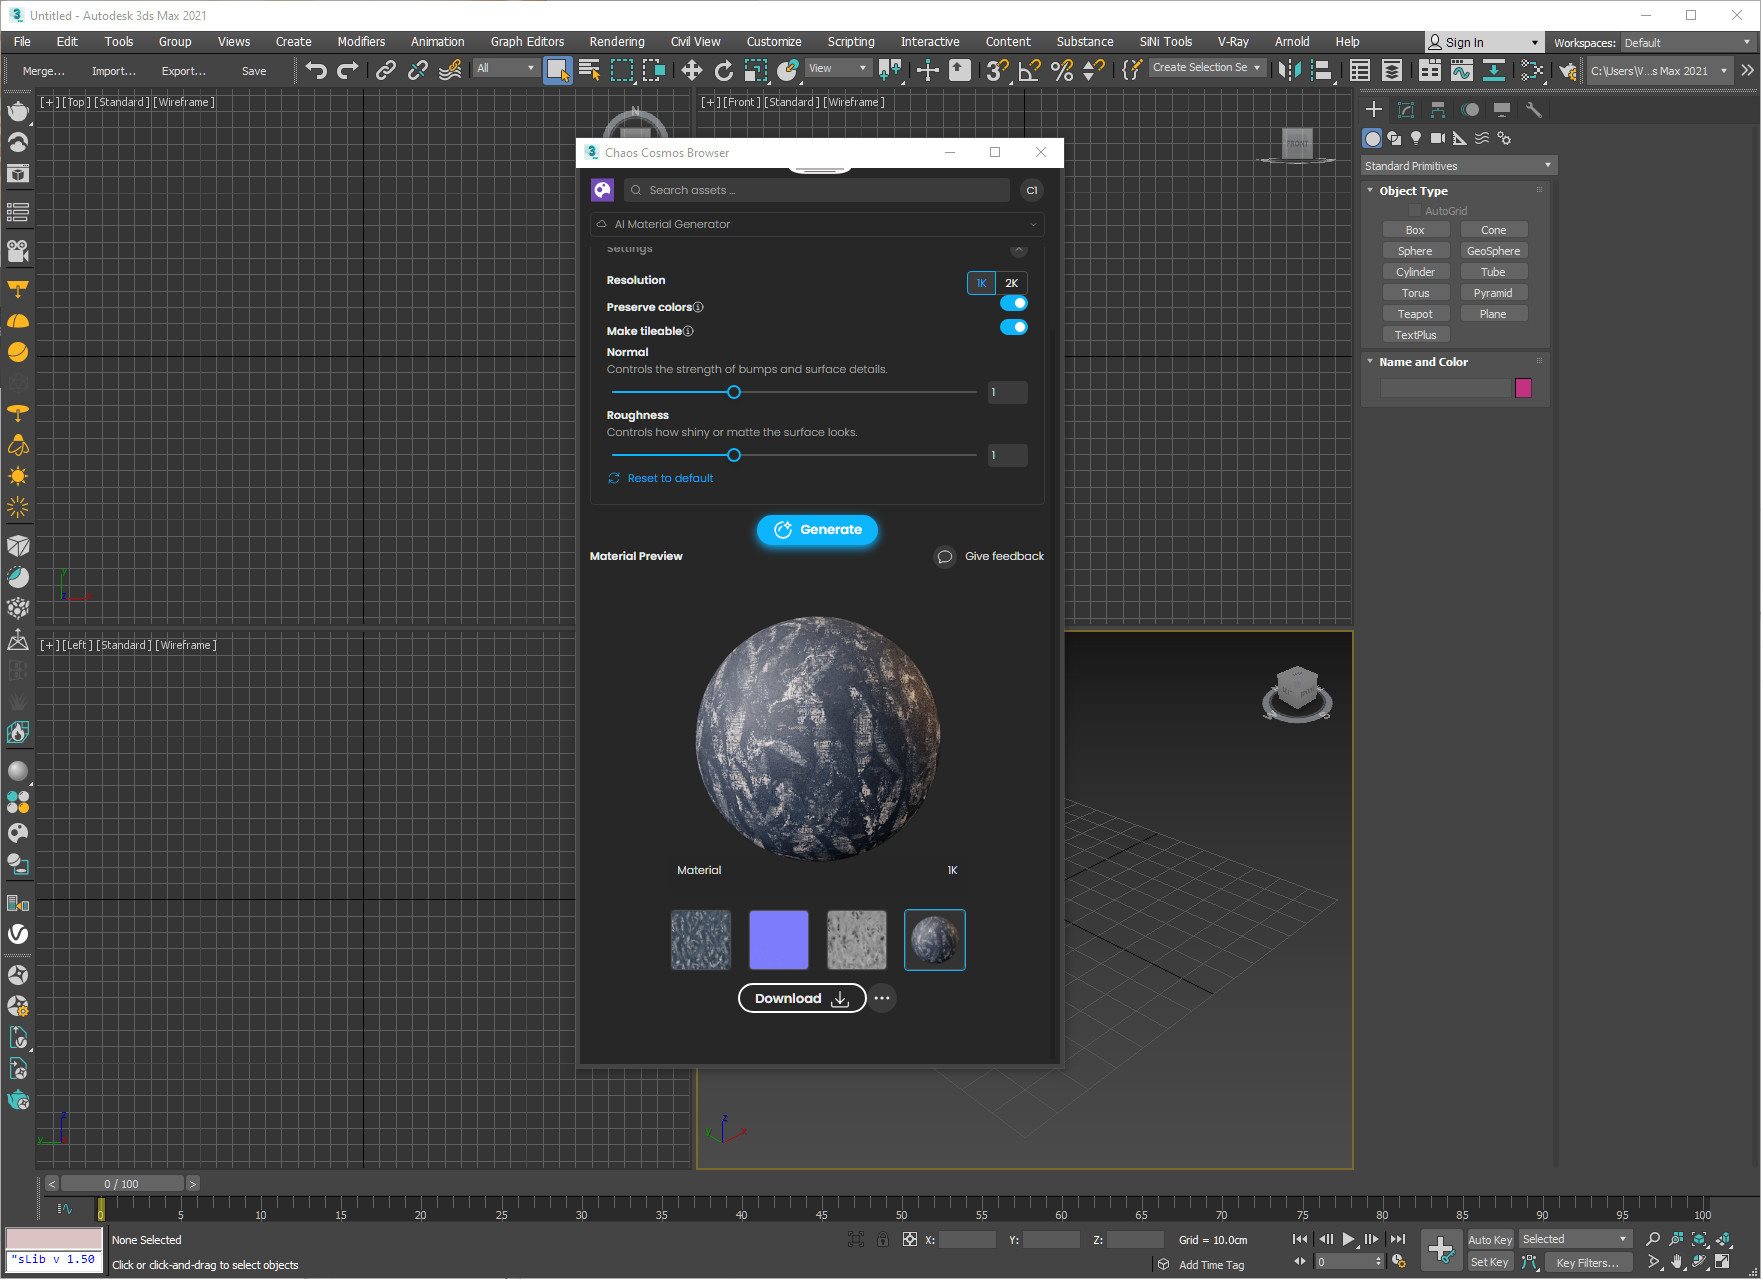Click the Align tool icon

point(1322,70)
